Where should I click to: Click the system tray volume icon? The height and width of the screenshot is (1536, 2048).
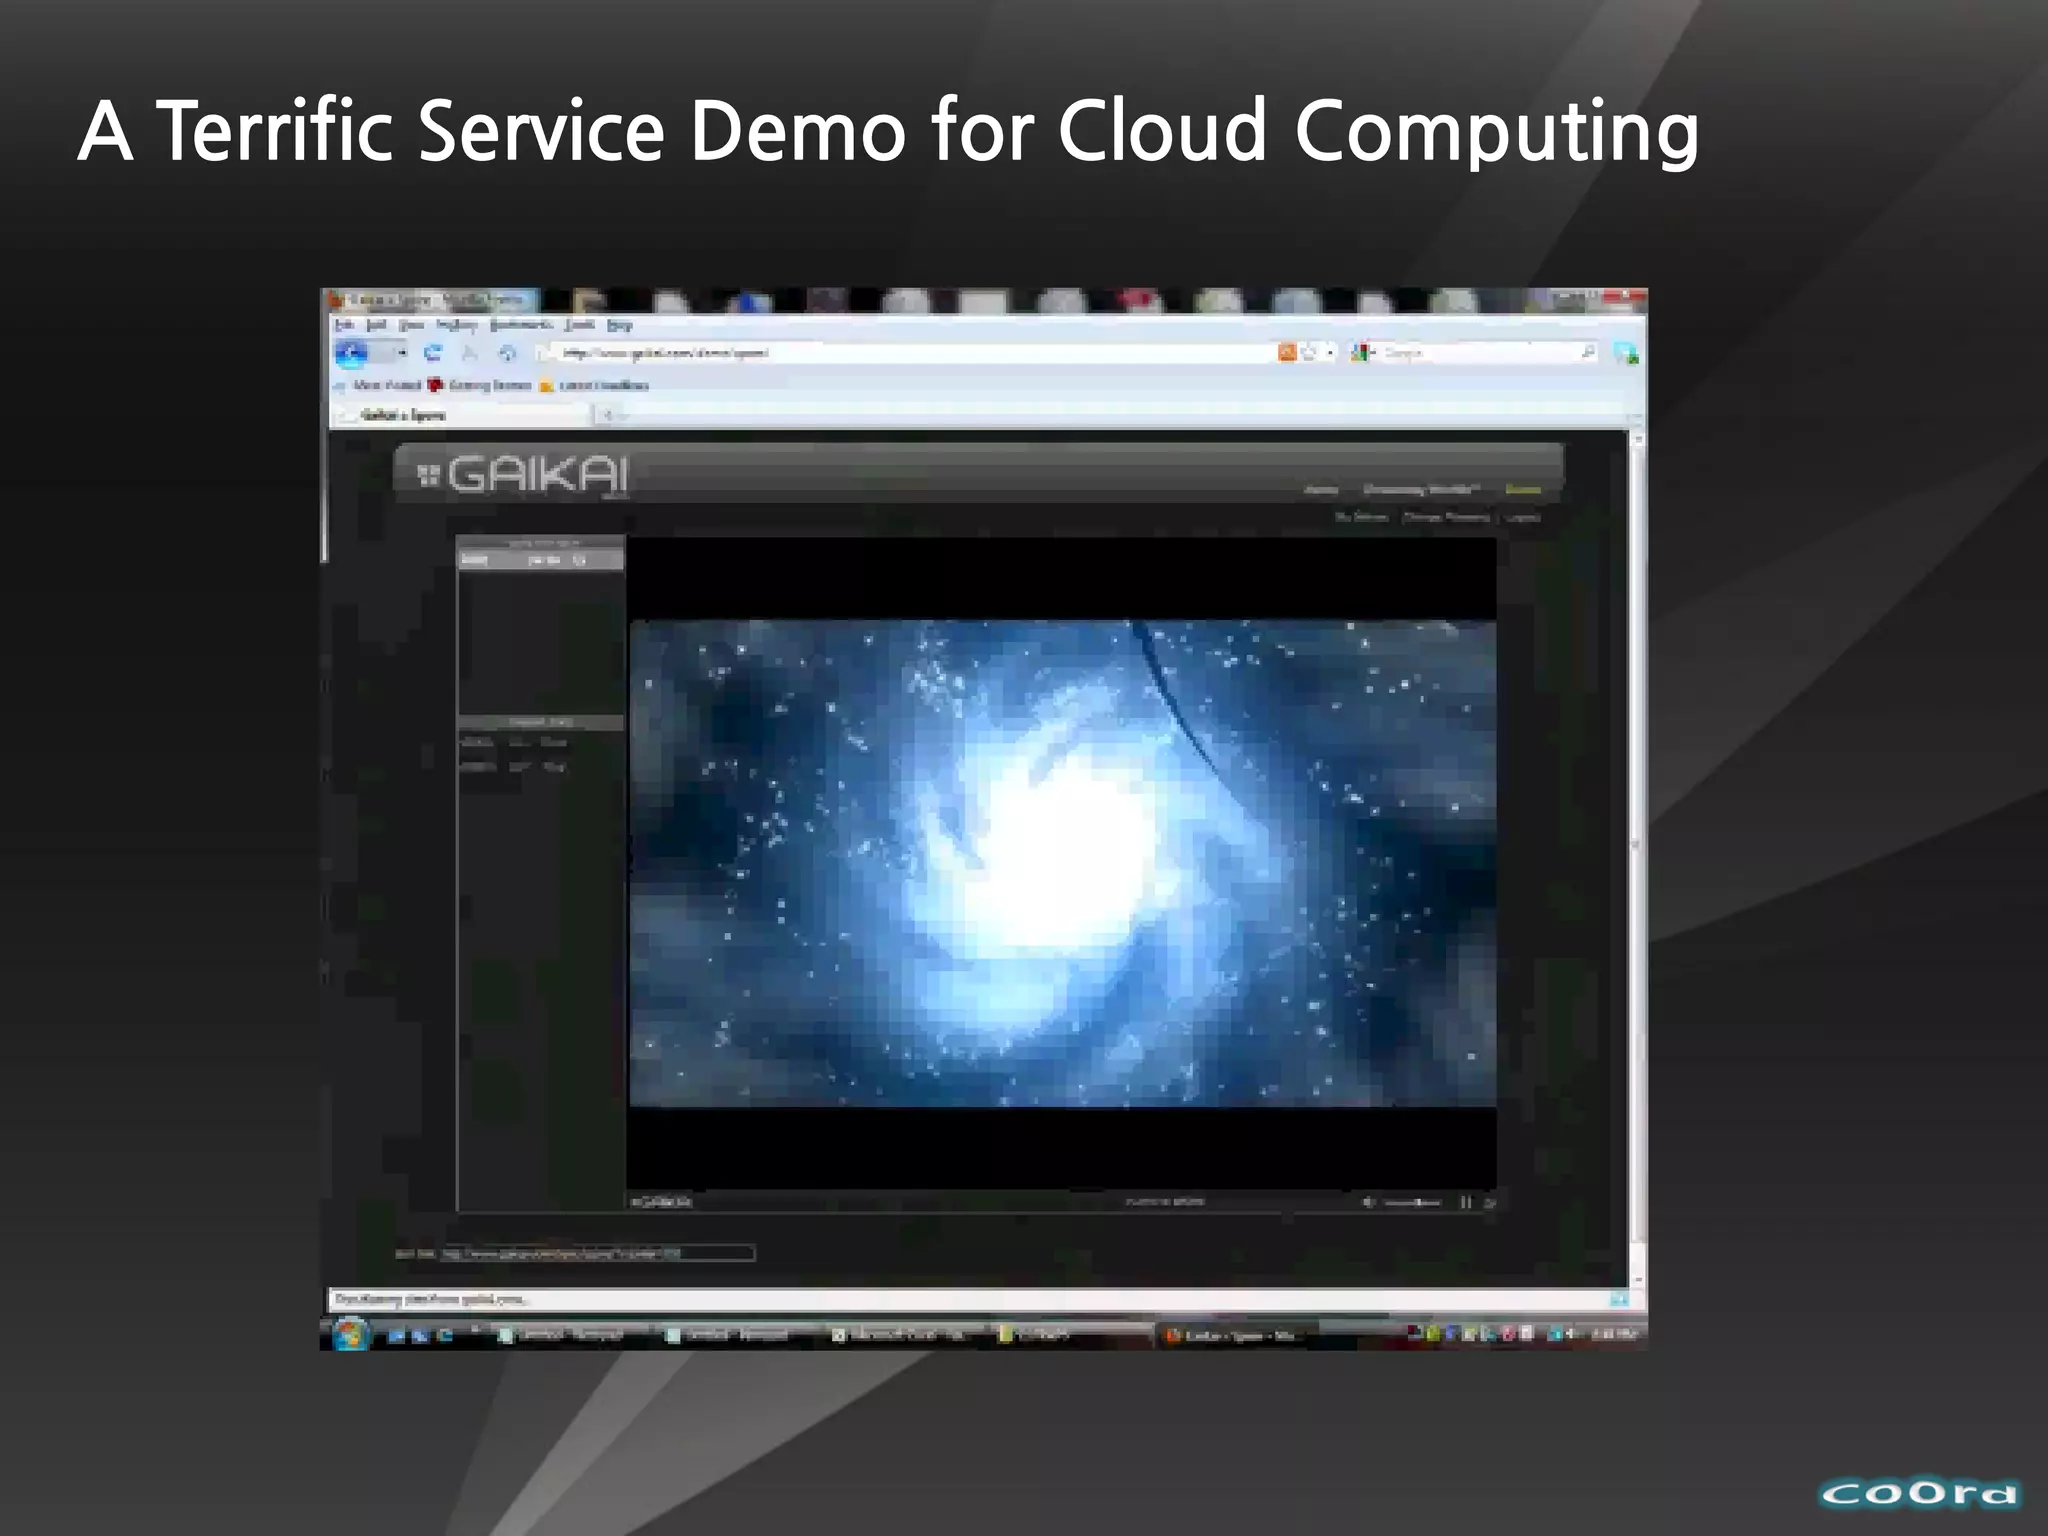pos(1573,1334)
